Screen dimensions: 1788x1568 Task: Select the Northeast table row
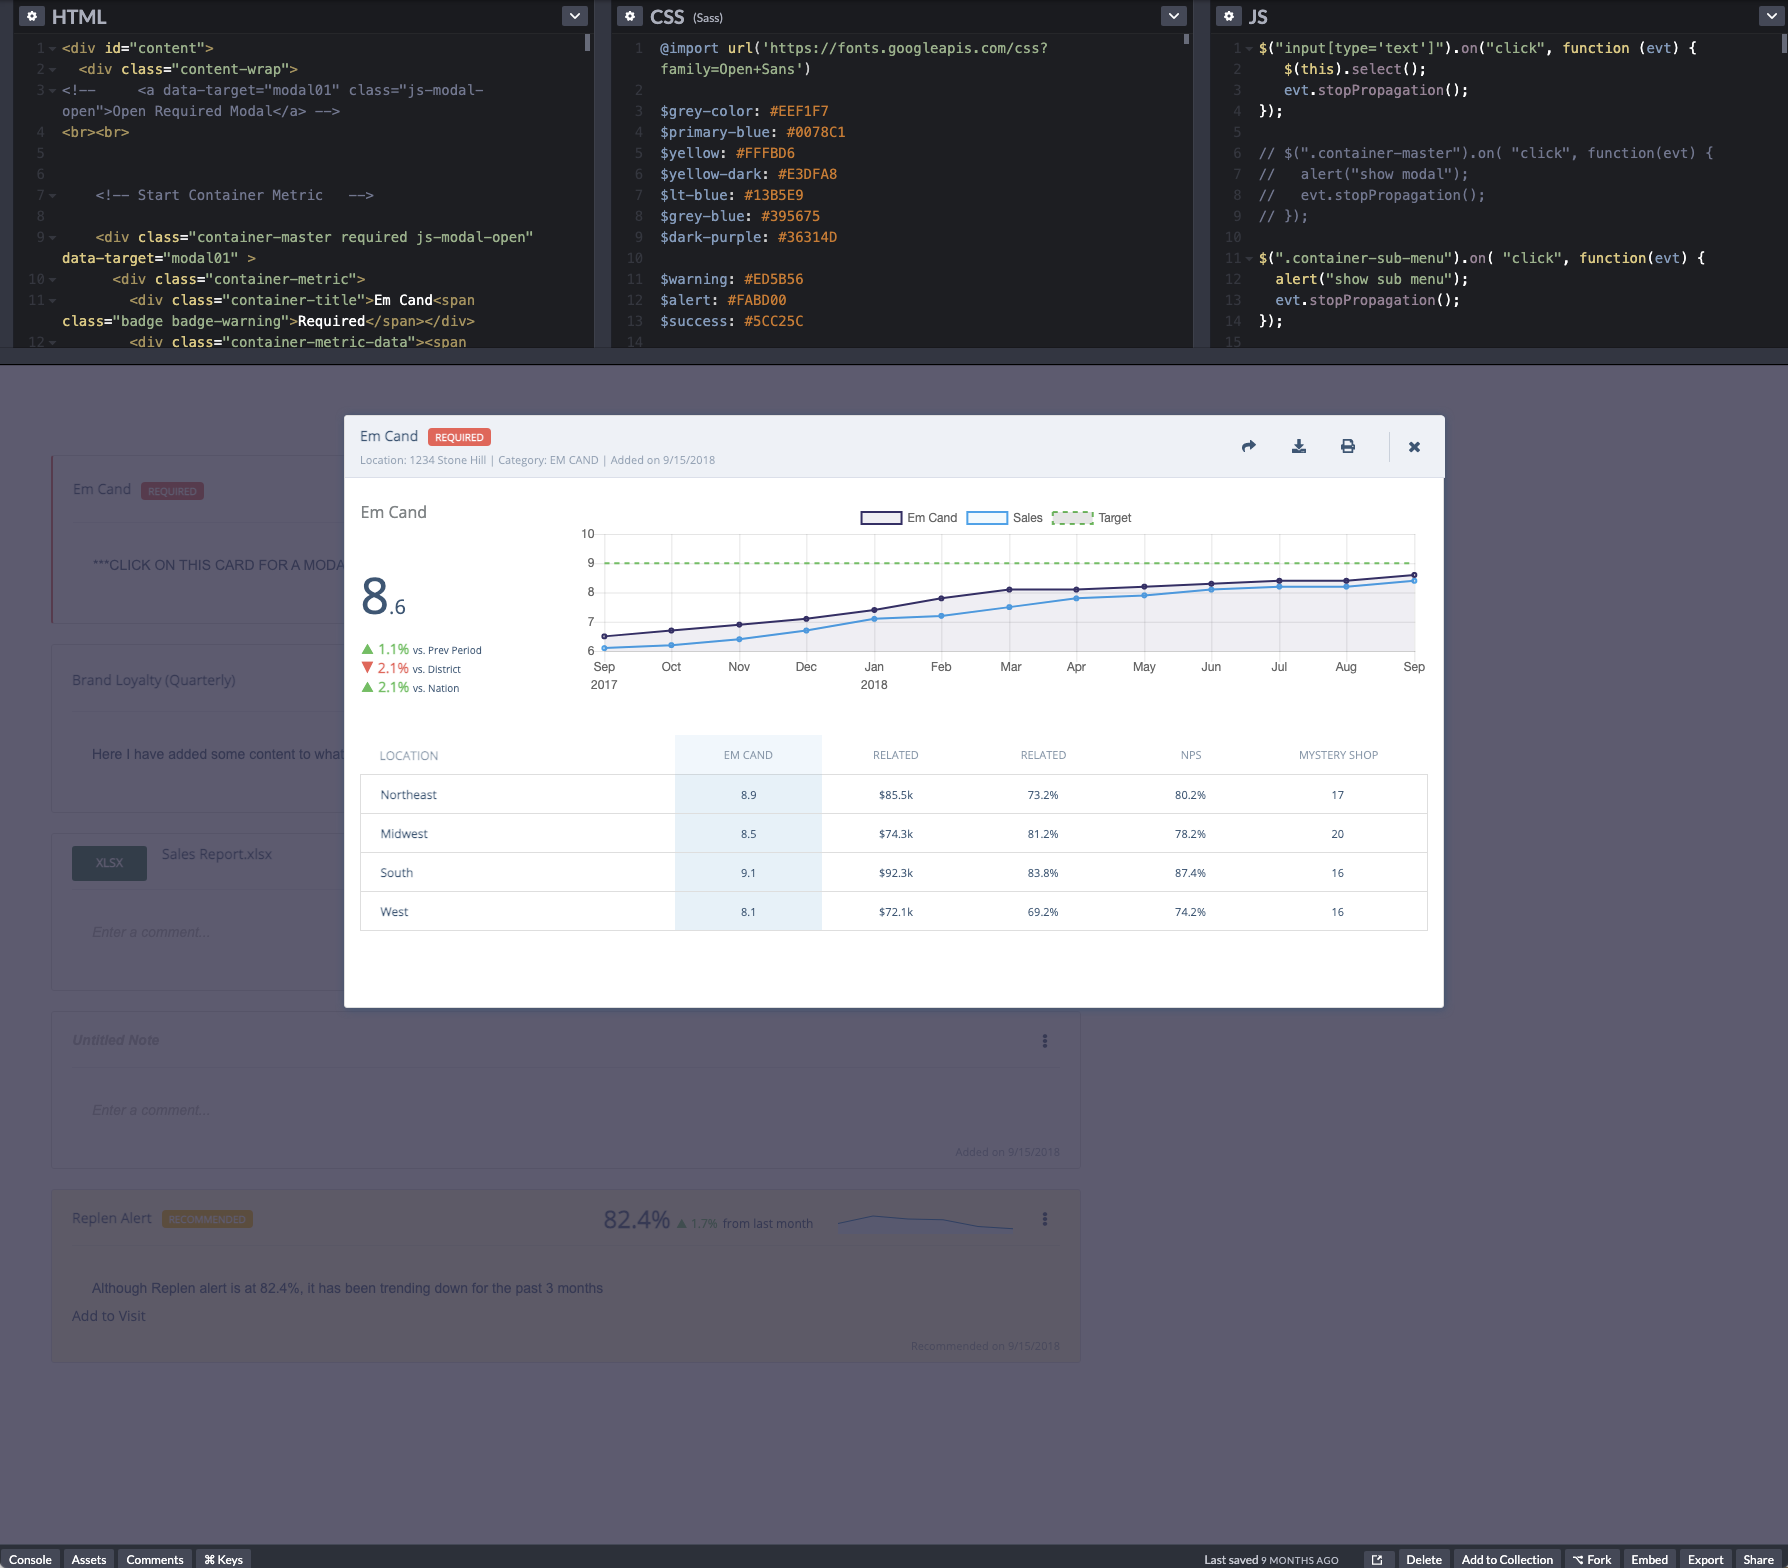[894, 795]
